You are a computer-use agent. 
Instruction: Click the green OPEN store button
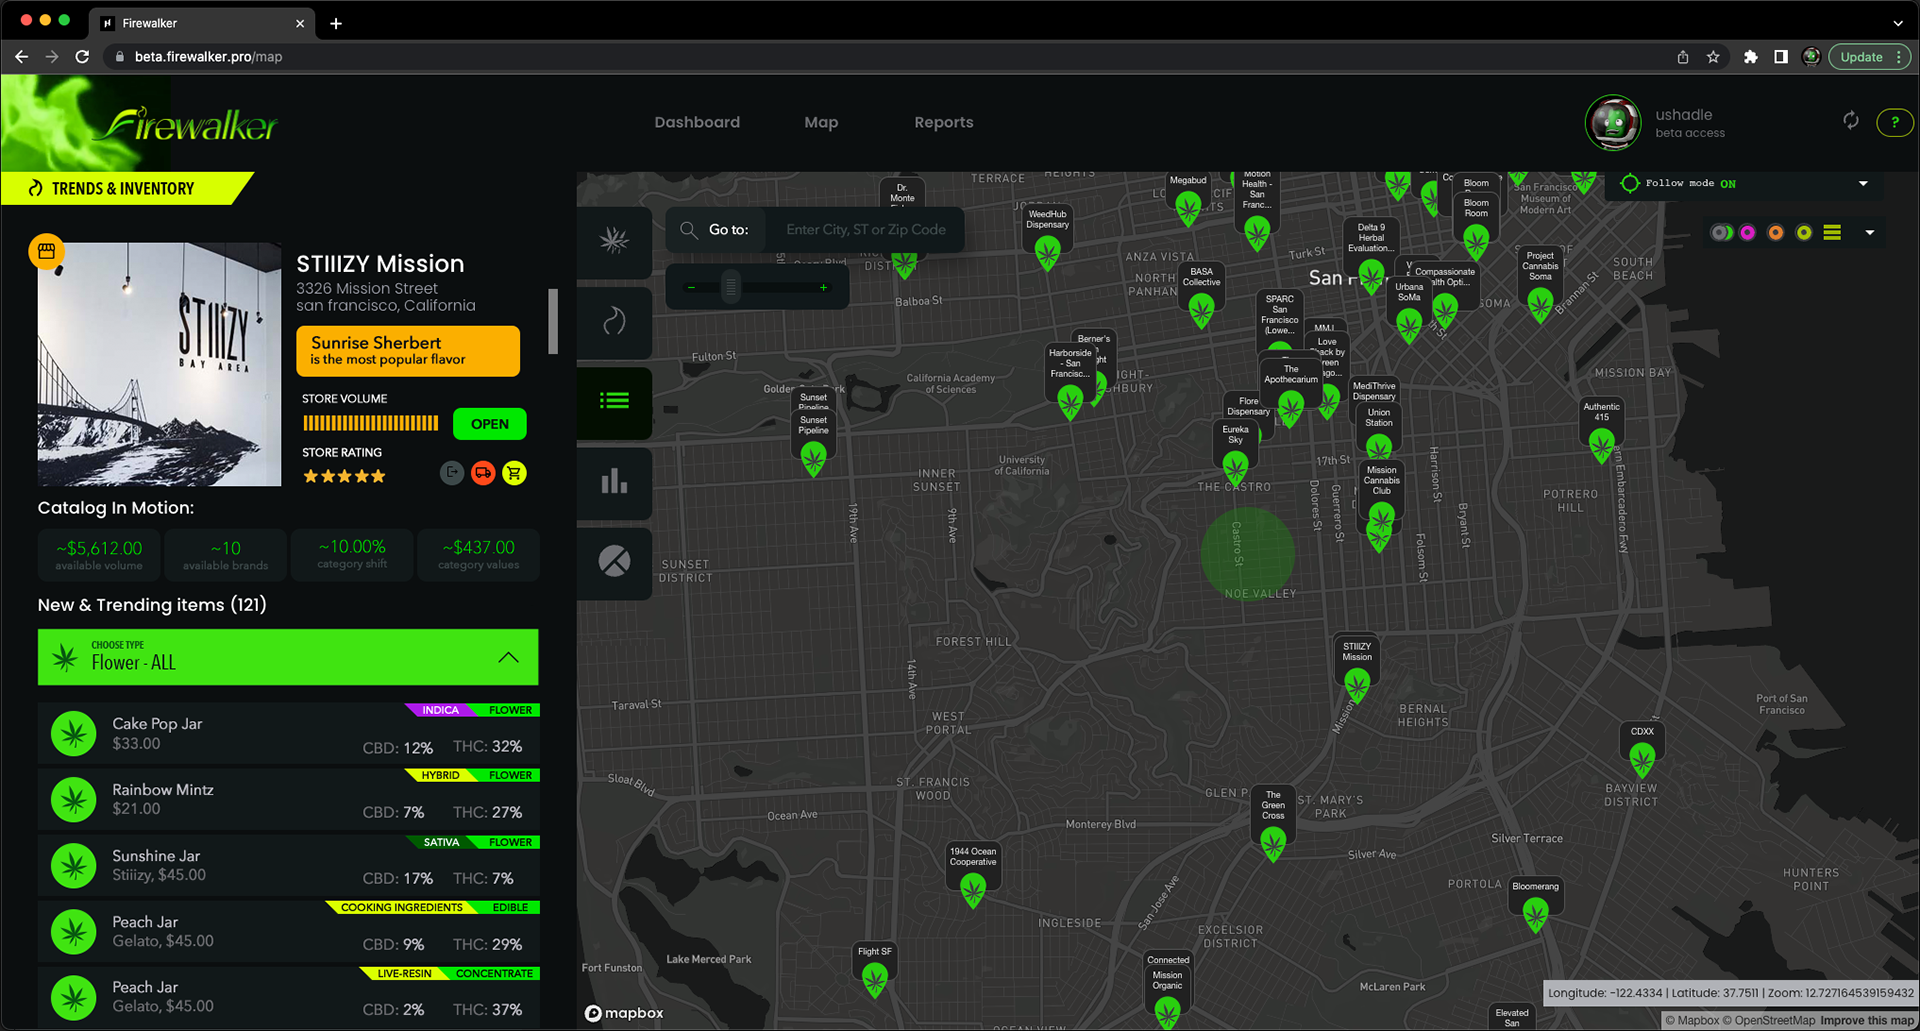pos(490,424)
